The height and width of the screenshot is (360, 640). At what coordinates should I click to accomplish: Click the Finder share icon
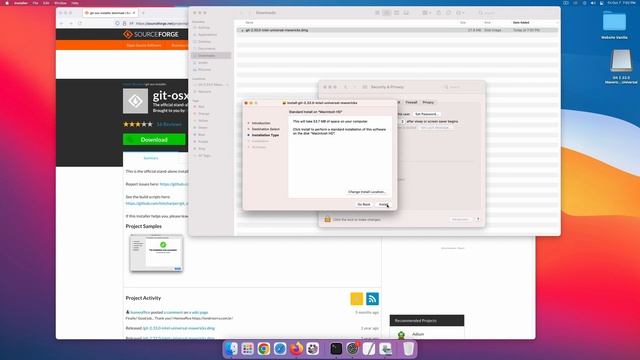pyautogui.click(x=439, y=13)
